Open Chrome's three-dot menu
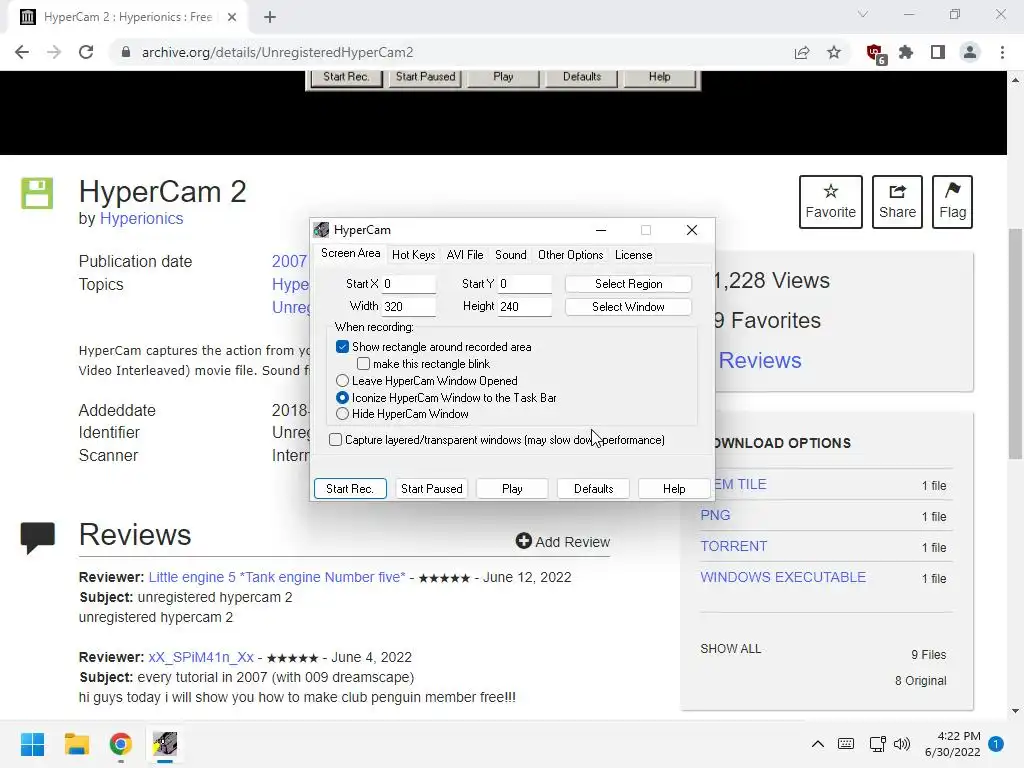This screenshot has width=1024, height=768. [1002, 52]
